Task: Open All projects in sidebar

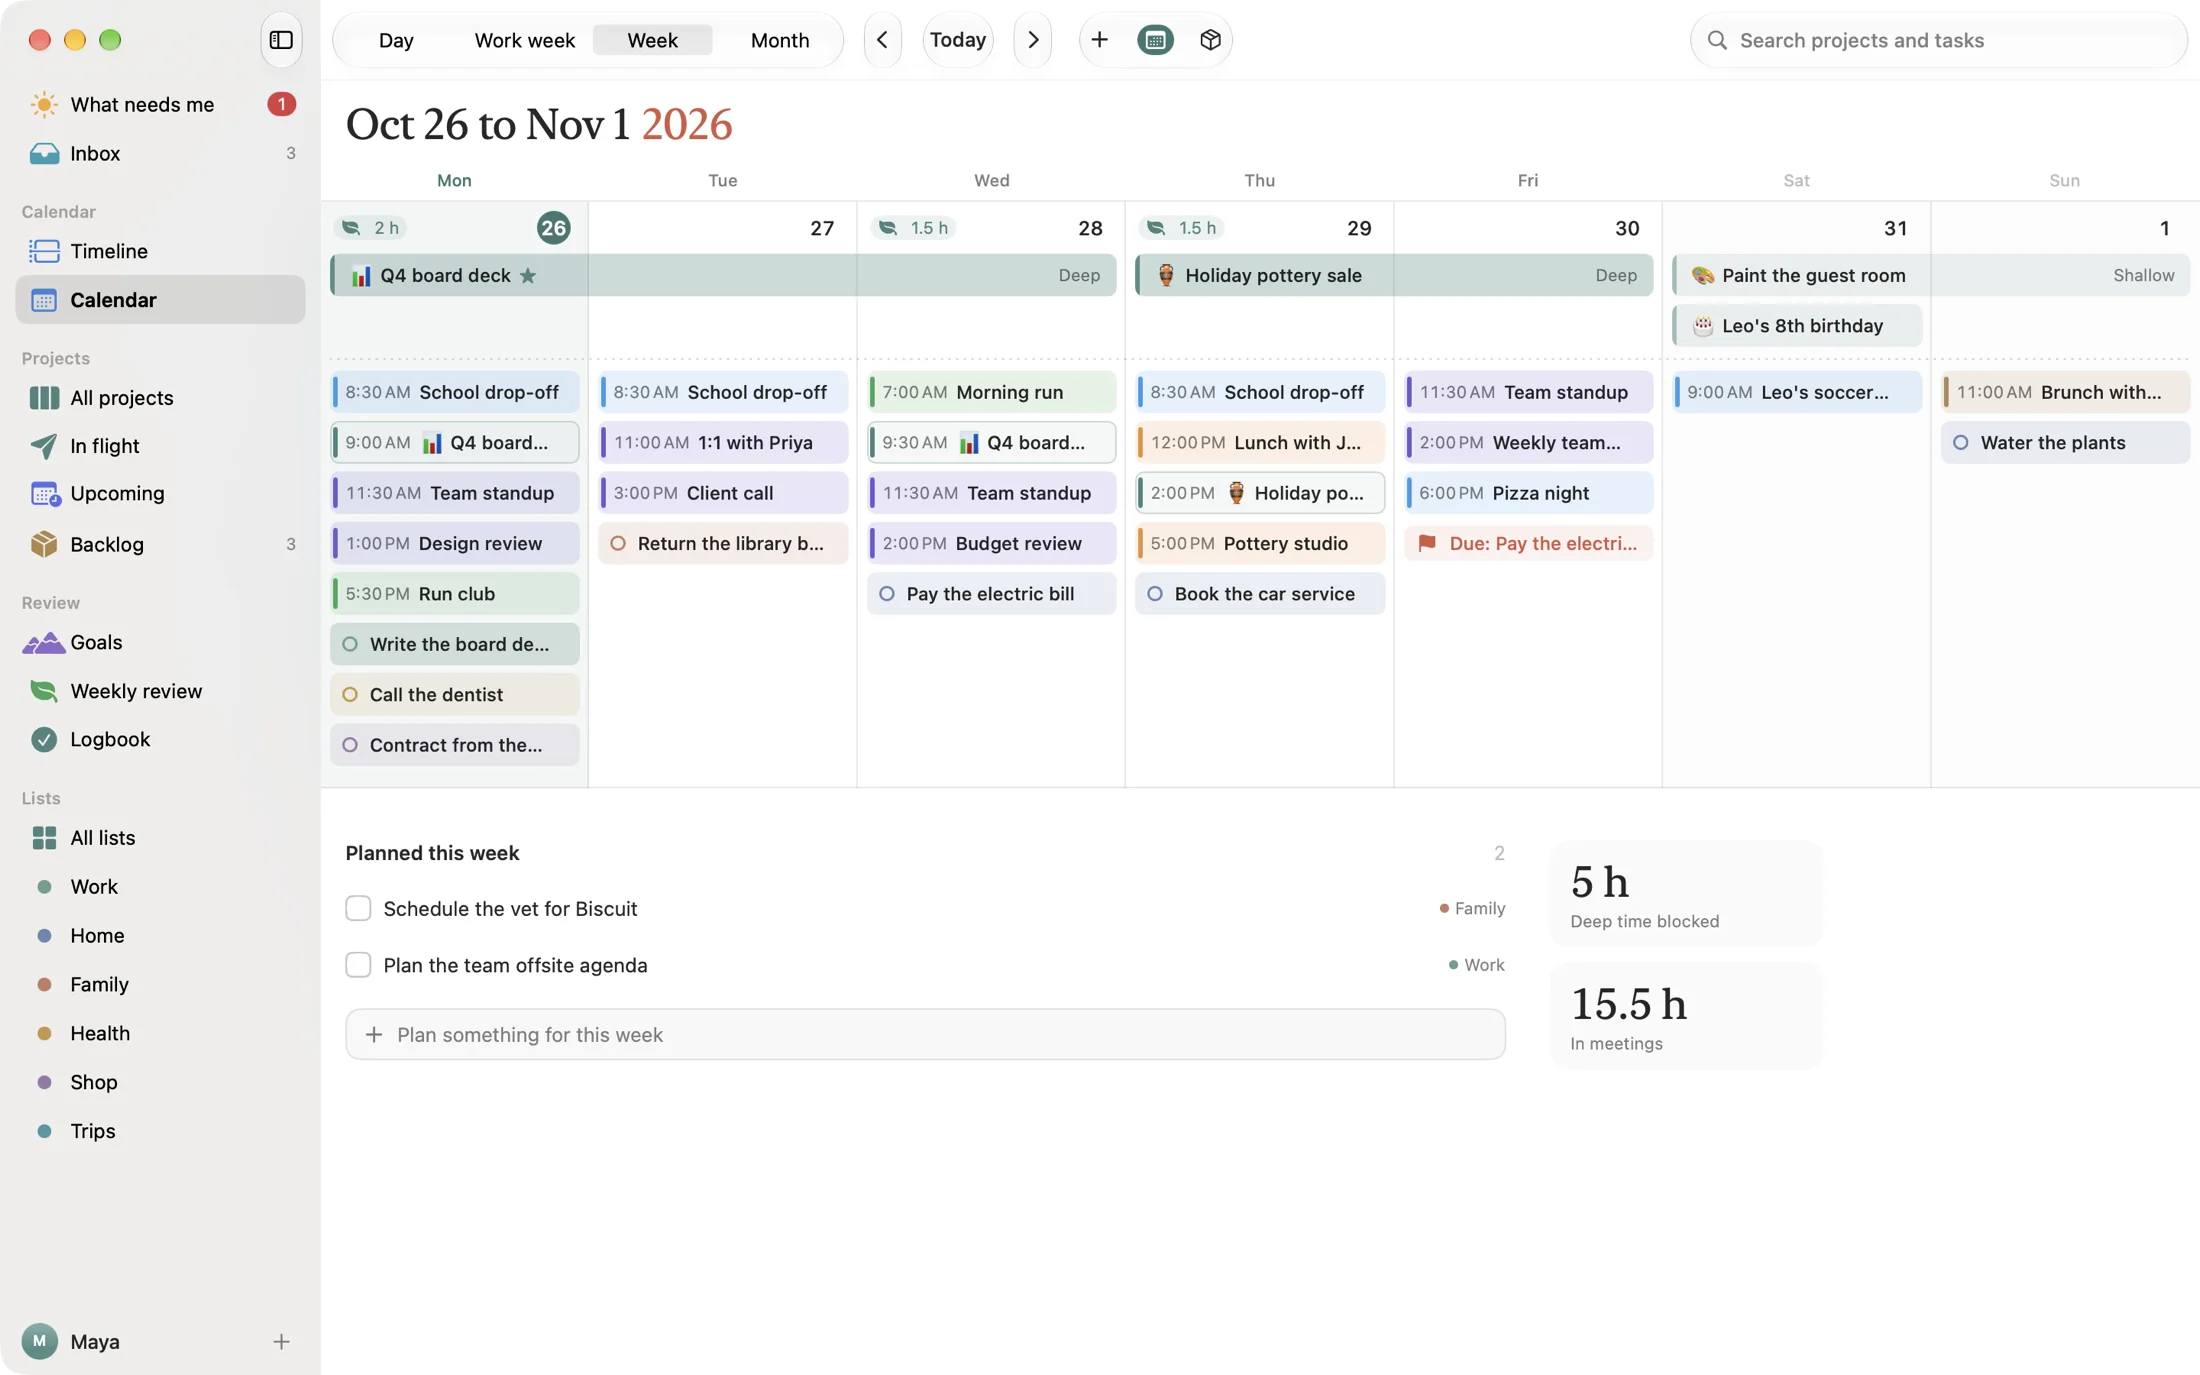Action: point(160,398)
